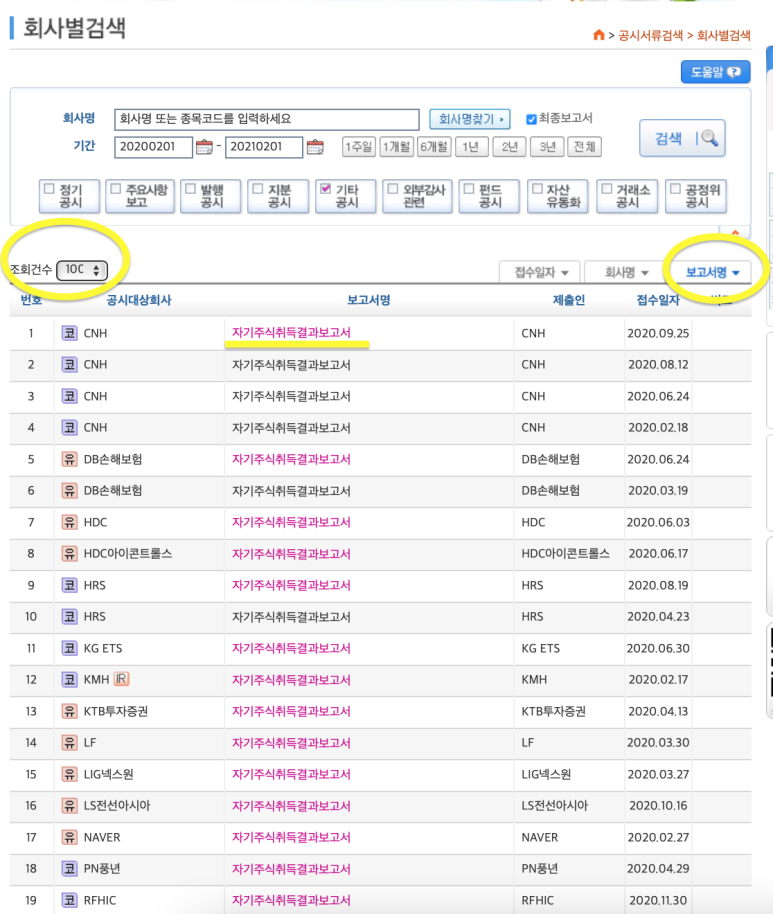Image resolution: width=773 pixels, height=914 pixels.
Task: Select the 2년 period button
Action: [x=510, y=147]
